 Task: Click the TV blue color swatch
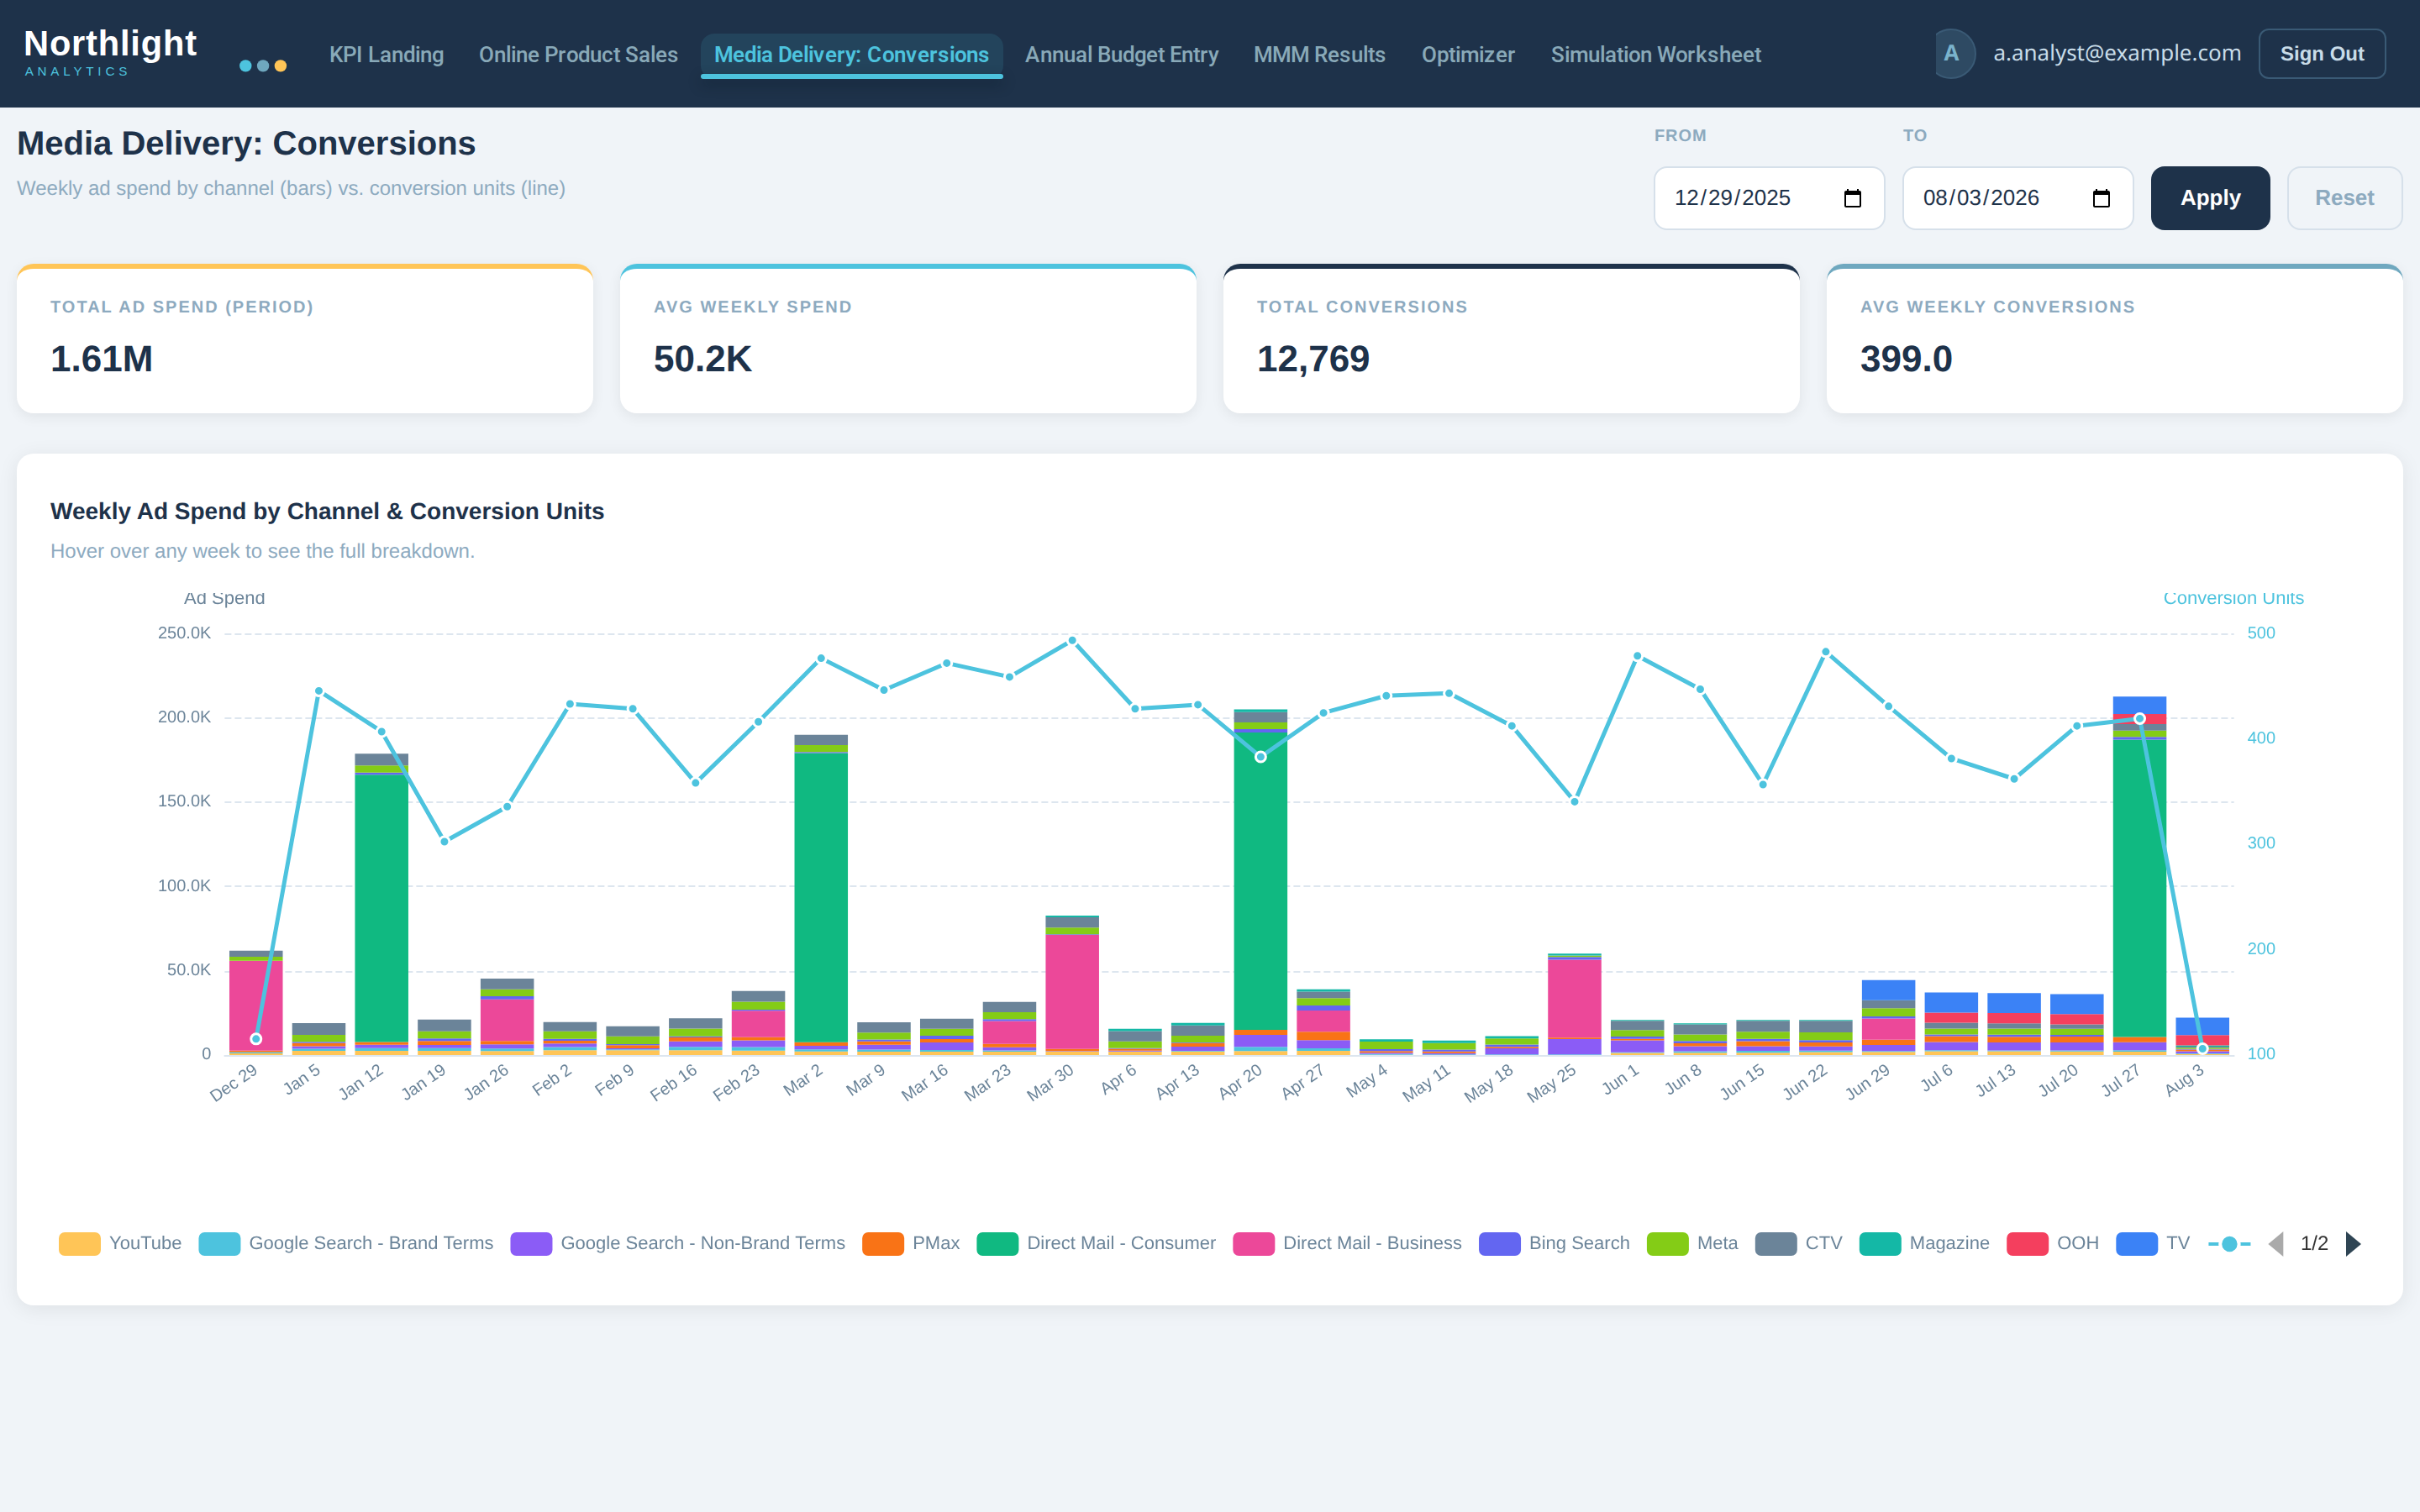coord(2137,1244)
